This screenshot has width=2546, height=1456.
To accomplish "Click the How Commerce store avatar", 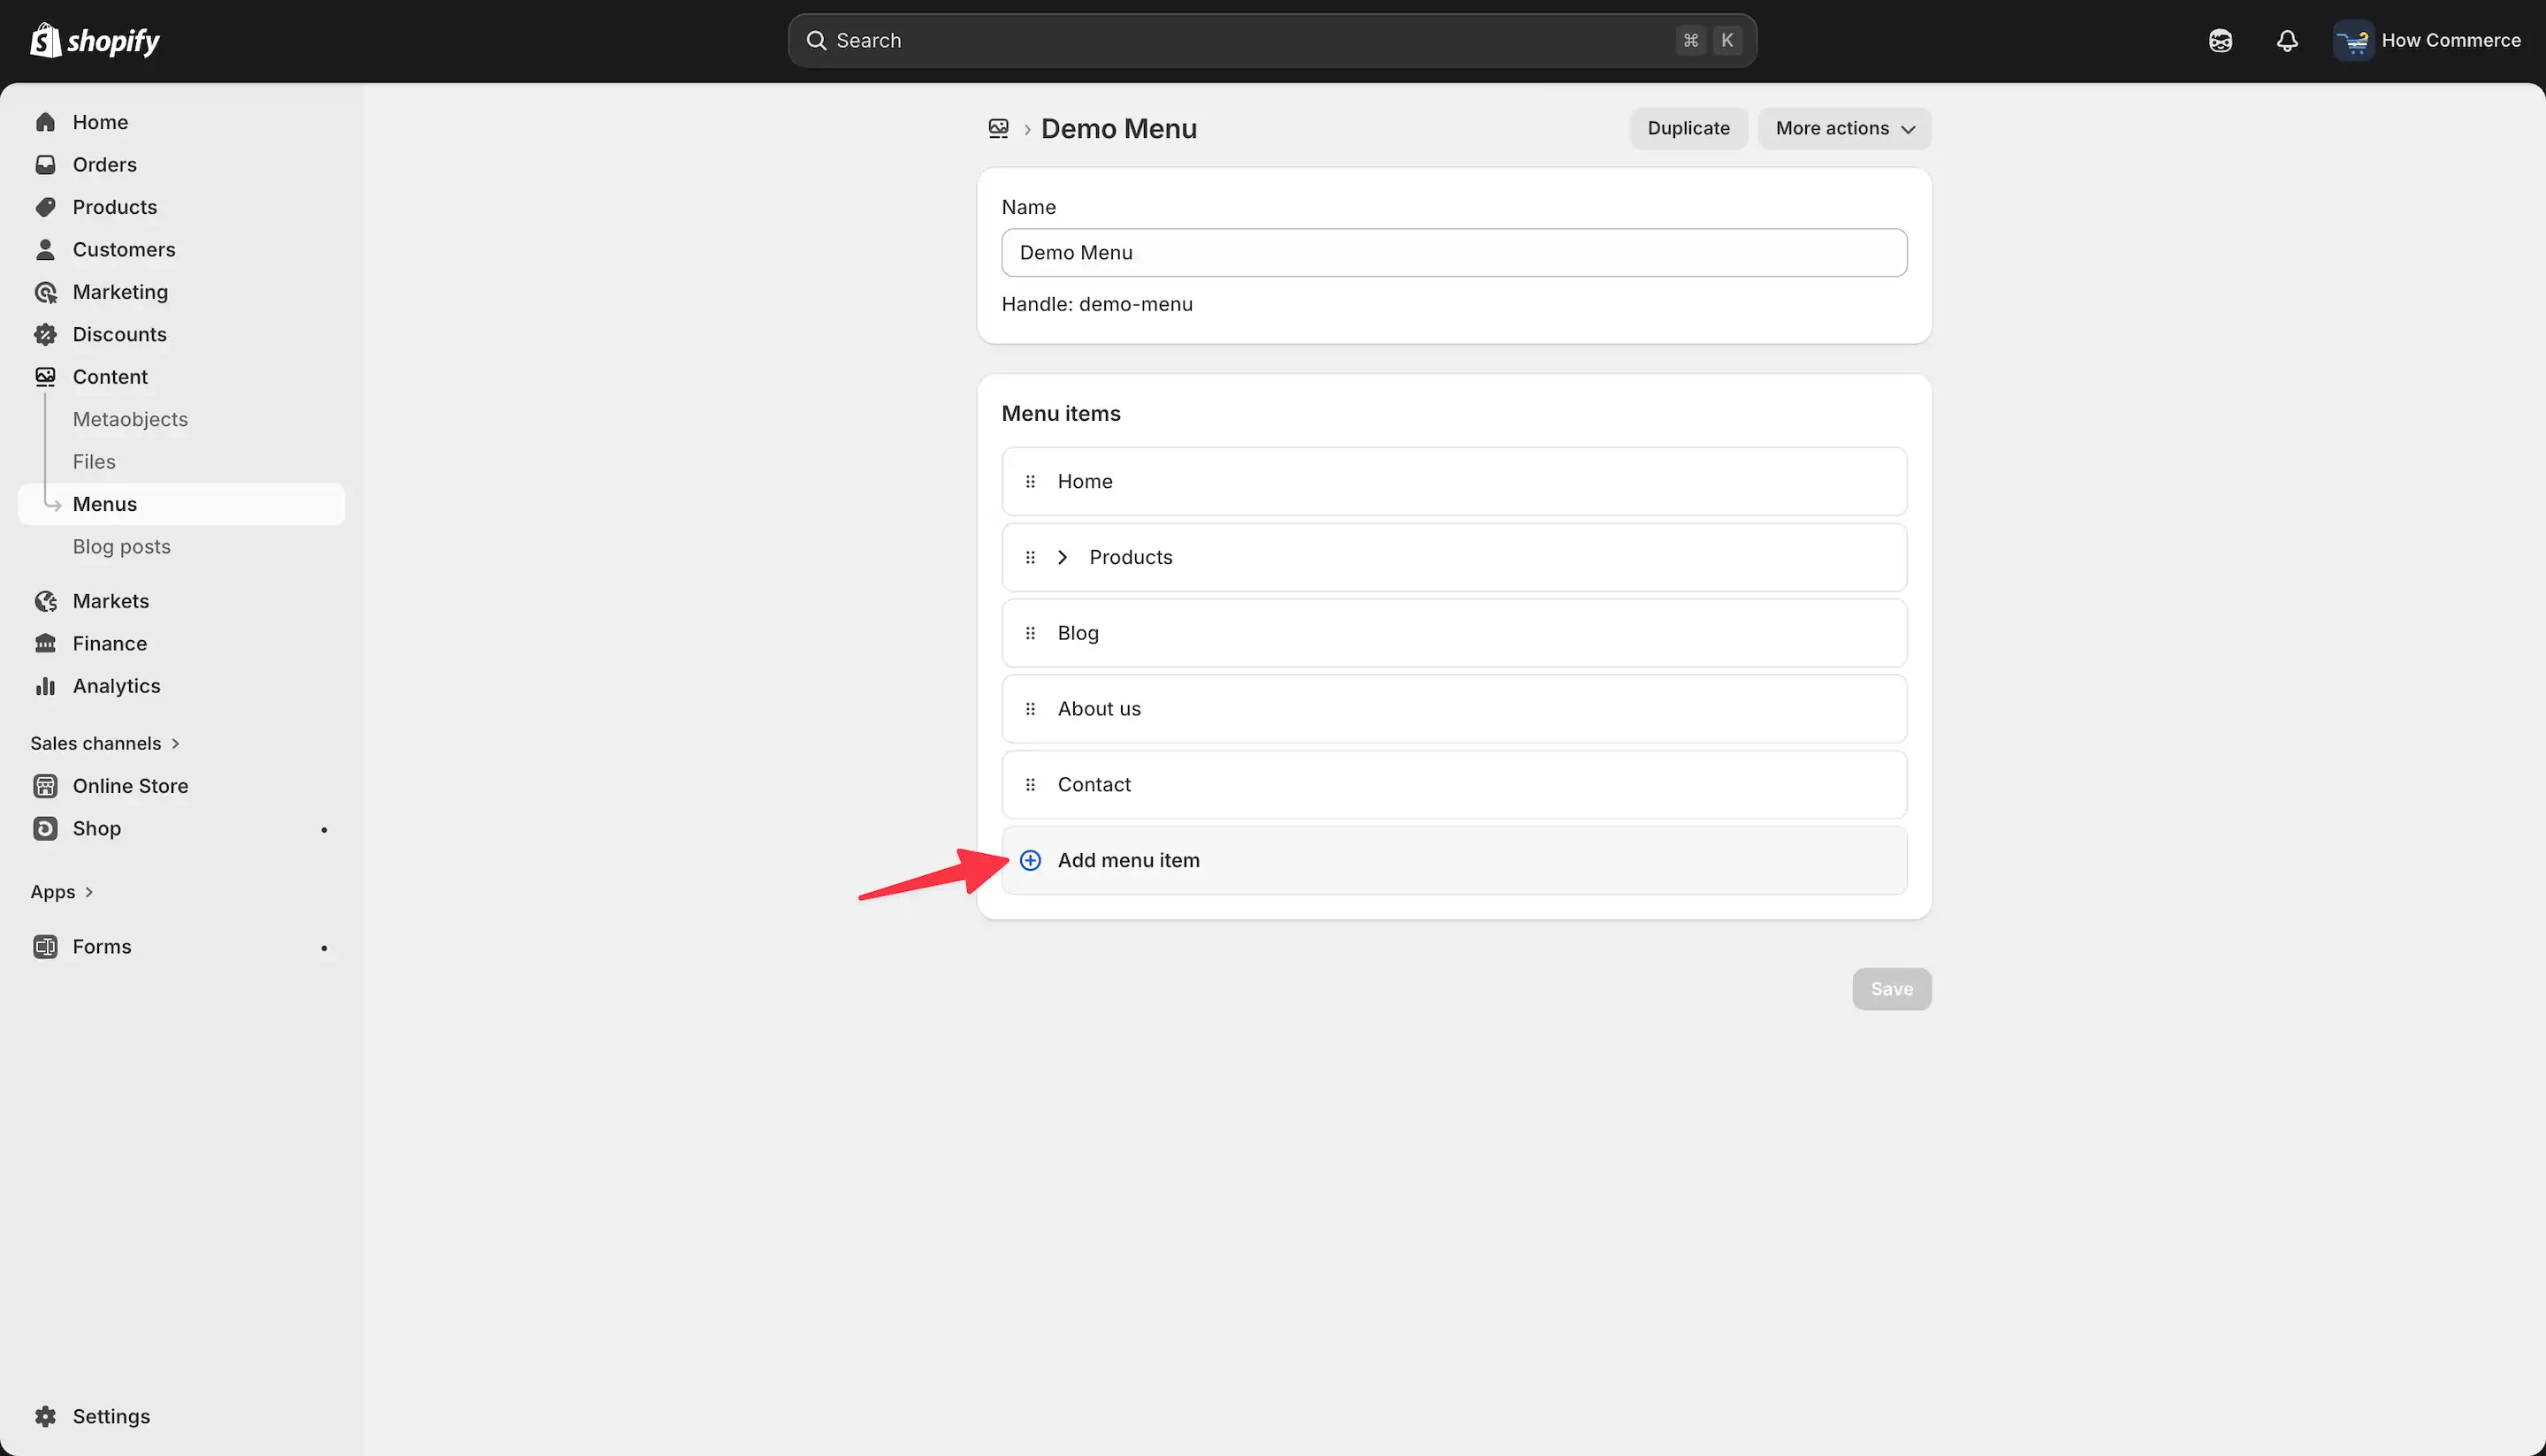I will point(2353,41).
